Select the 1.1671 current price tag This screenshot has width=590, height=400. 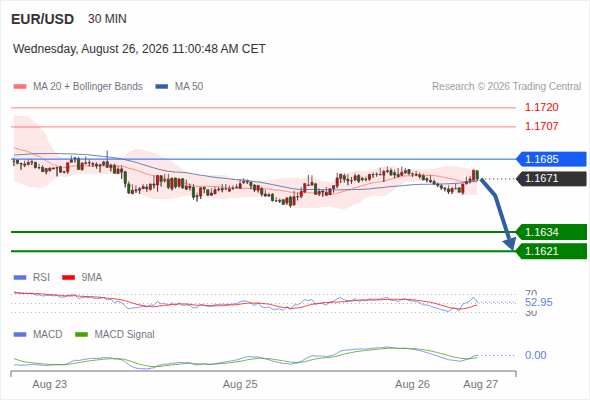[551, 178]
